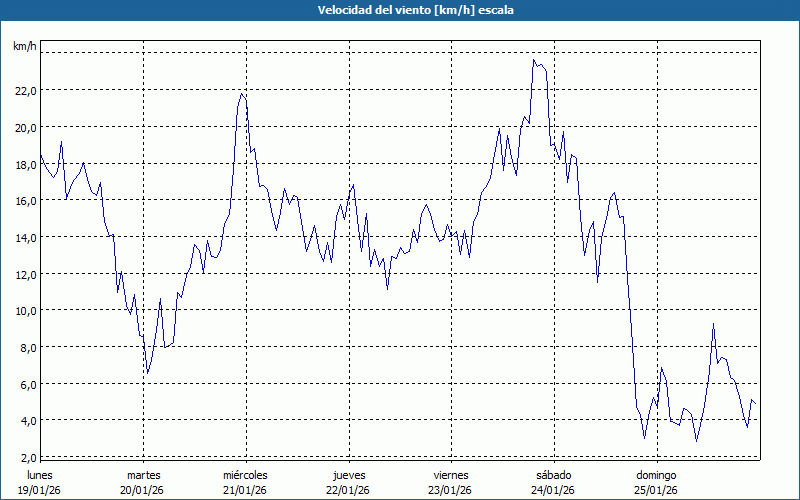Screen dimensions: 800x500
Task: Click the 'domingo' day label
Action: (657, 475)
